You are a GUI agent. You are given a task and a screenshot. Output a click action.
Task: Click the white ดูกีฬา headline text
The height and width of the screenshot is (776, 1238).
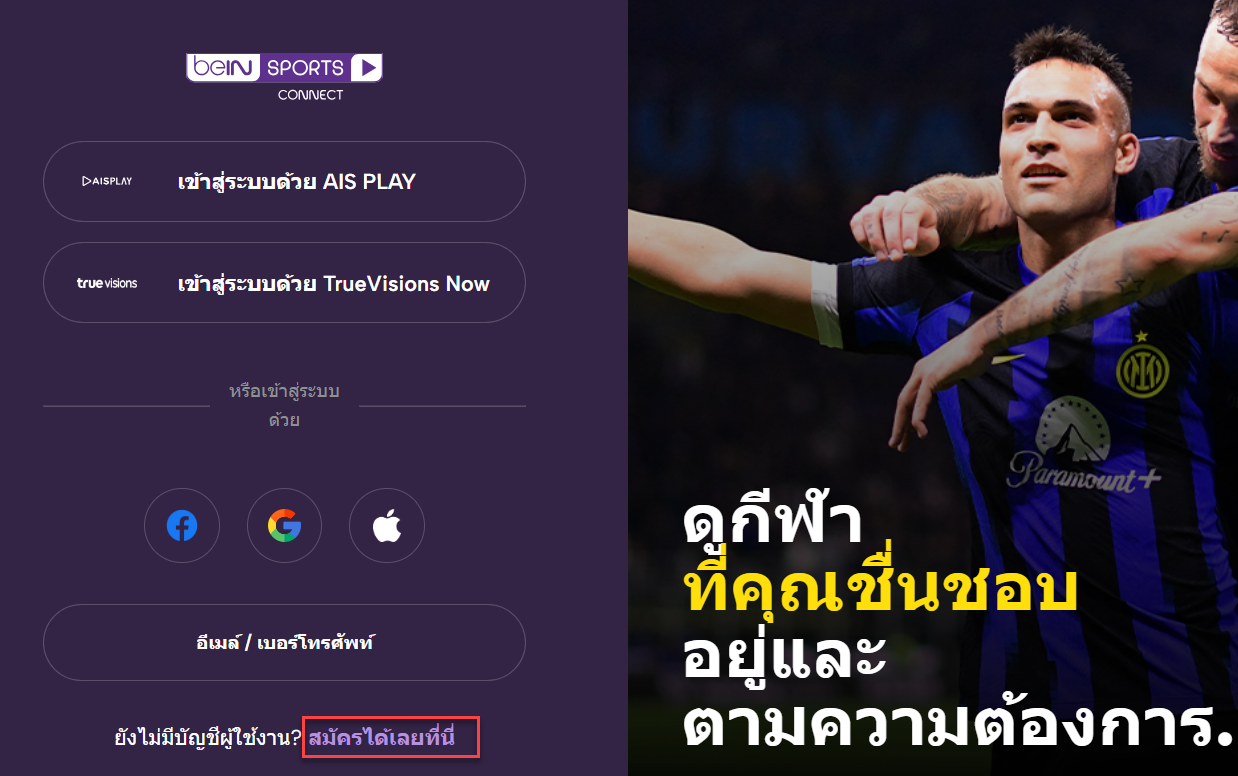773,520
